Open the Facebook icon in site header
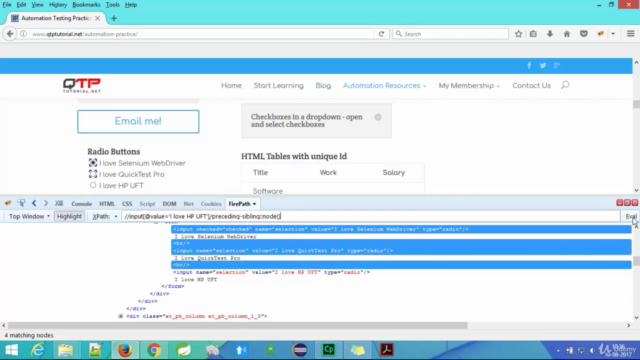Image resolution: width=640 pixels, height=360 pixels. 529,65
